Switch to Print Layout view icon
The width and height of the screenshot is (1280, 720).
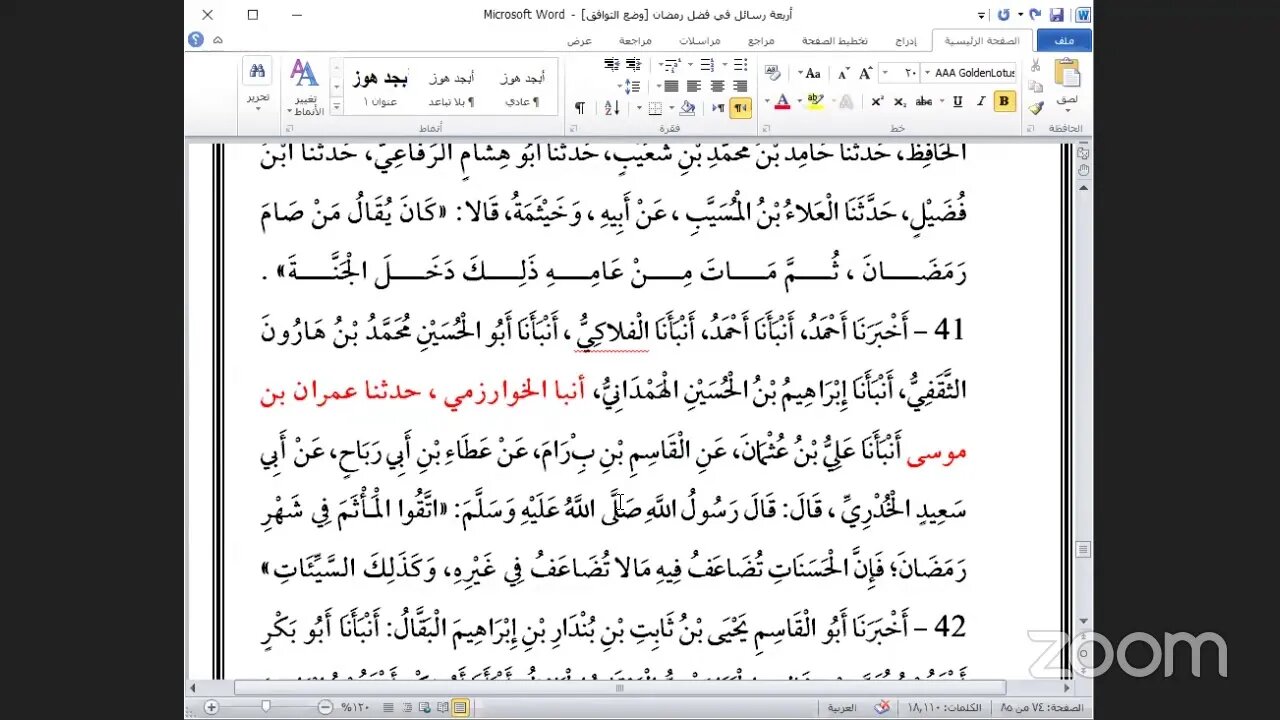(x=460, y=707)
